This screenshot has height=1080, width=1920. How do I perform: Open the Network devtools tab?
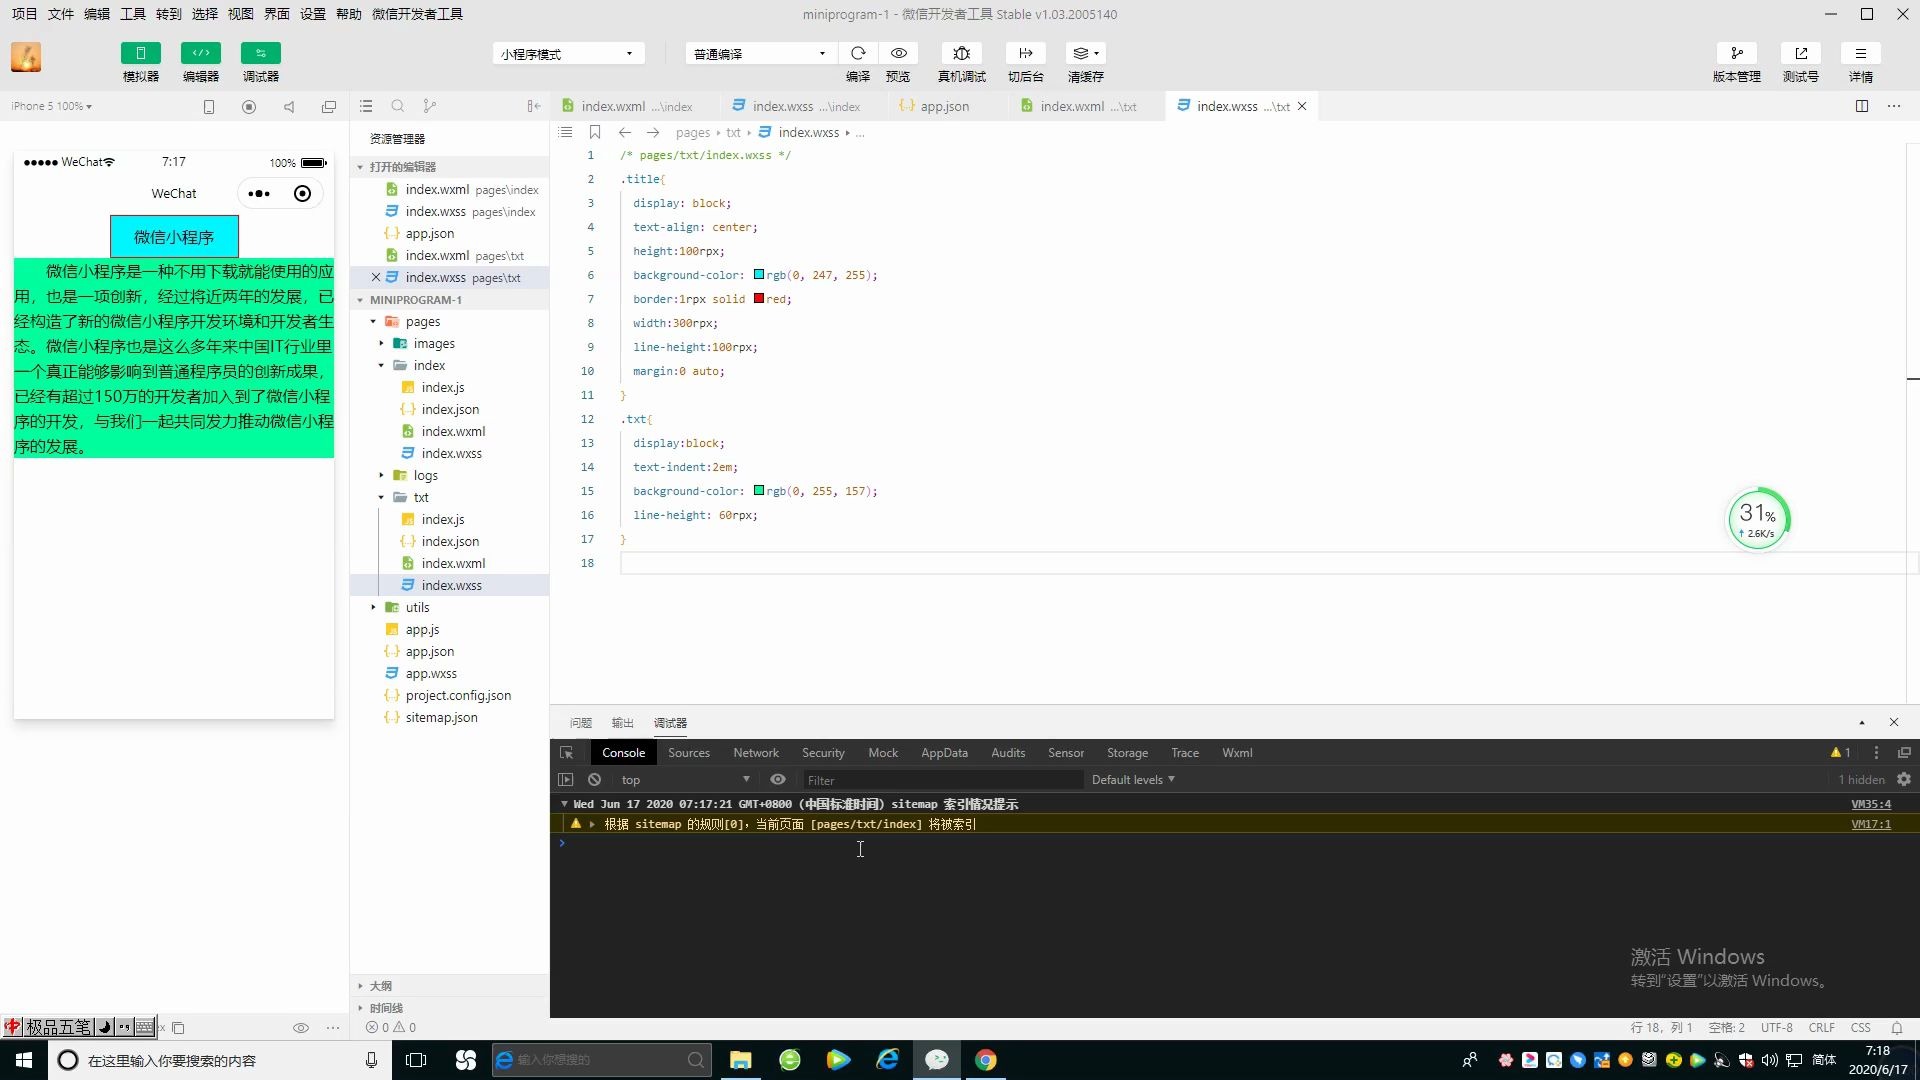coord(755,753)
